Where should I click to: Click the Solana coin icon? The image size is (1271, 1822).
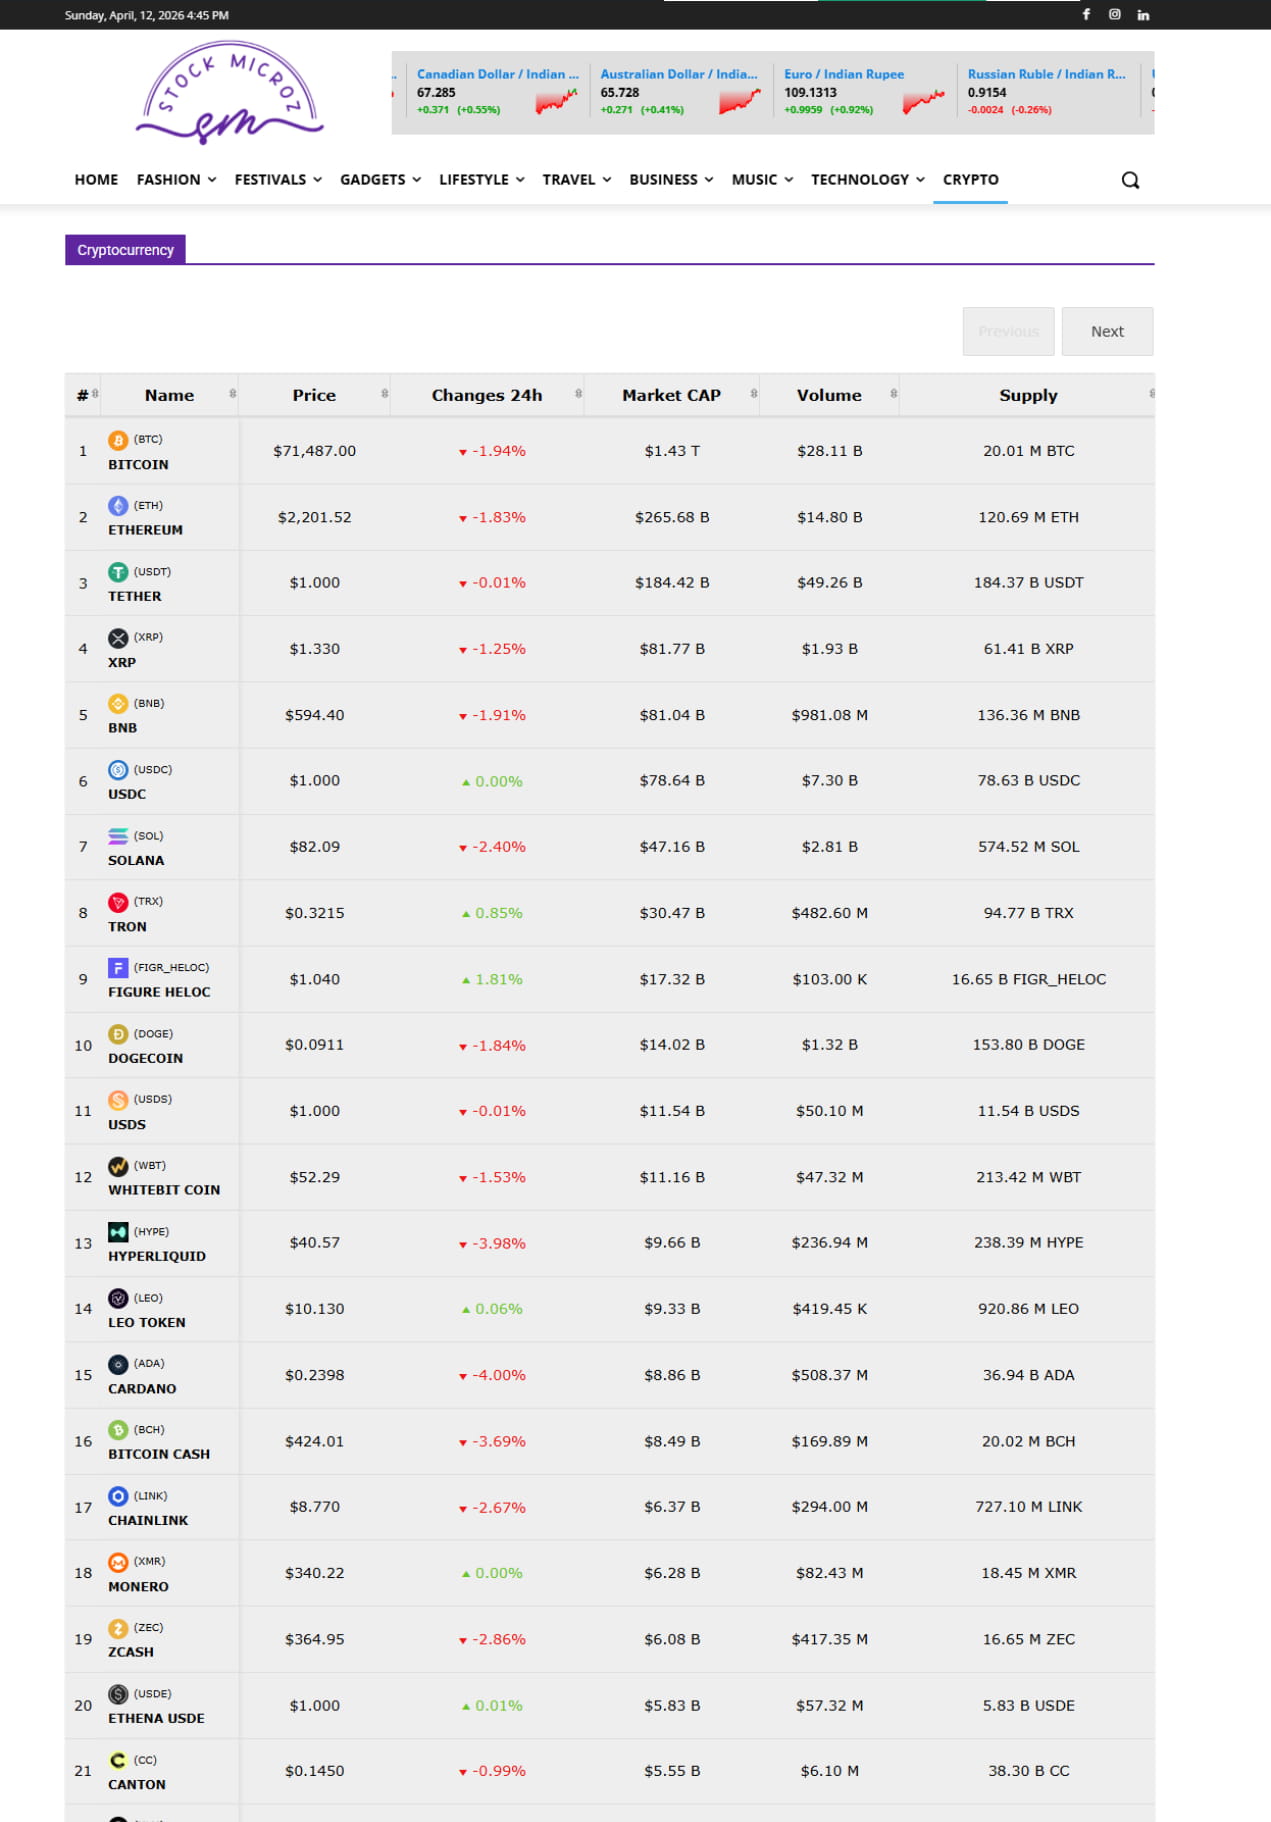(118, 836)
